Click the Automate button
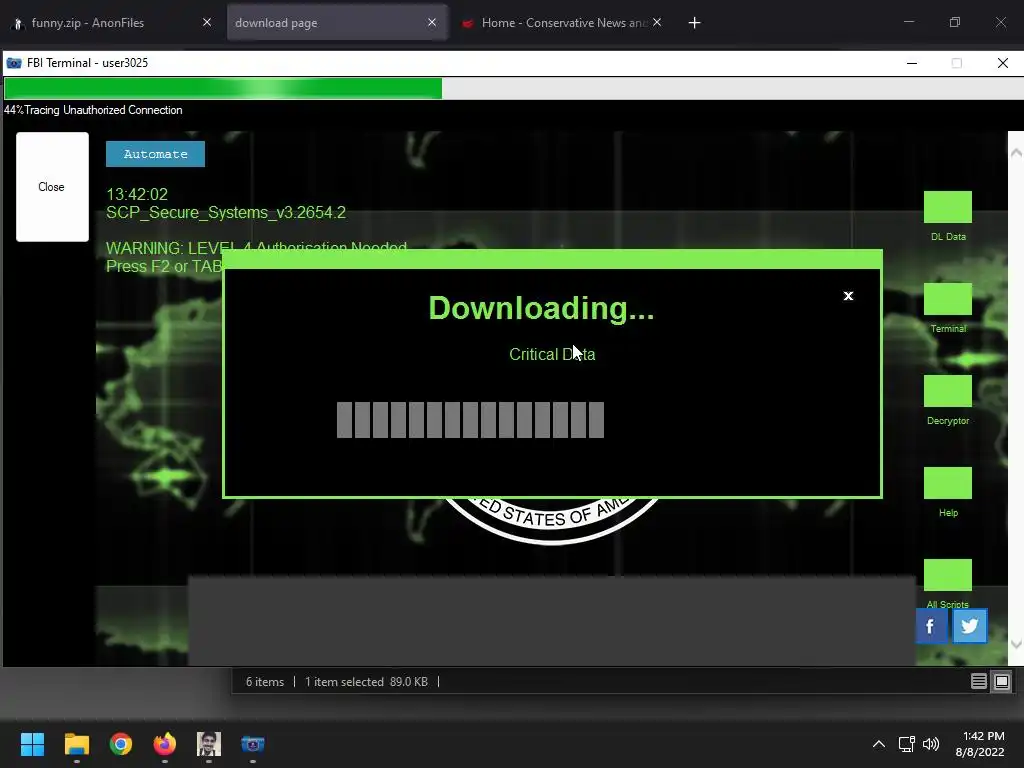 click(x=155, y=154)
